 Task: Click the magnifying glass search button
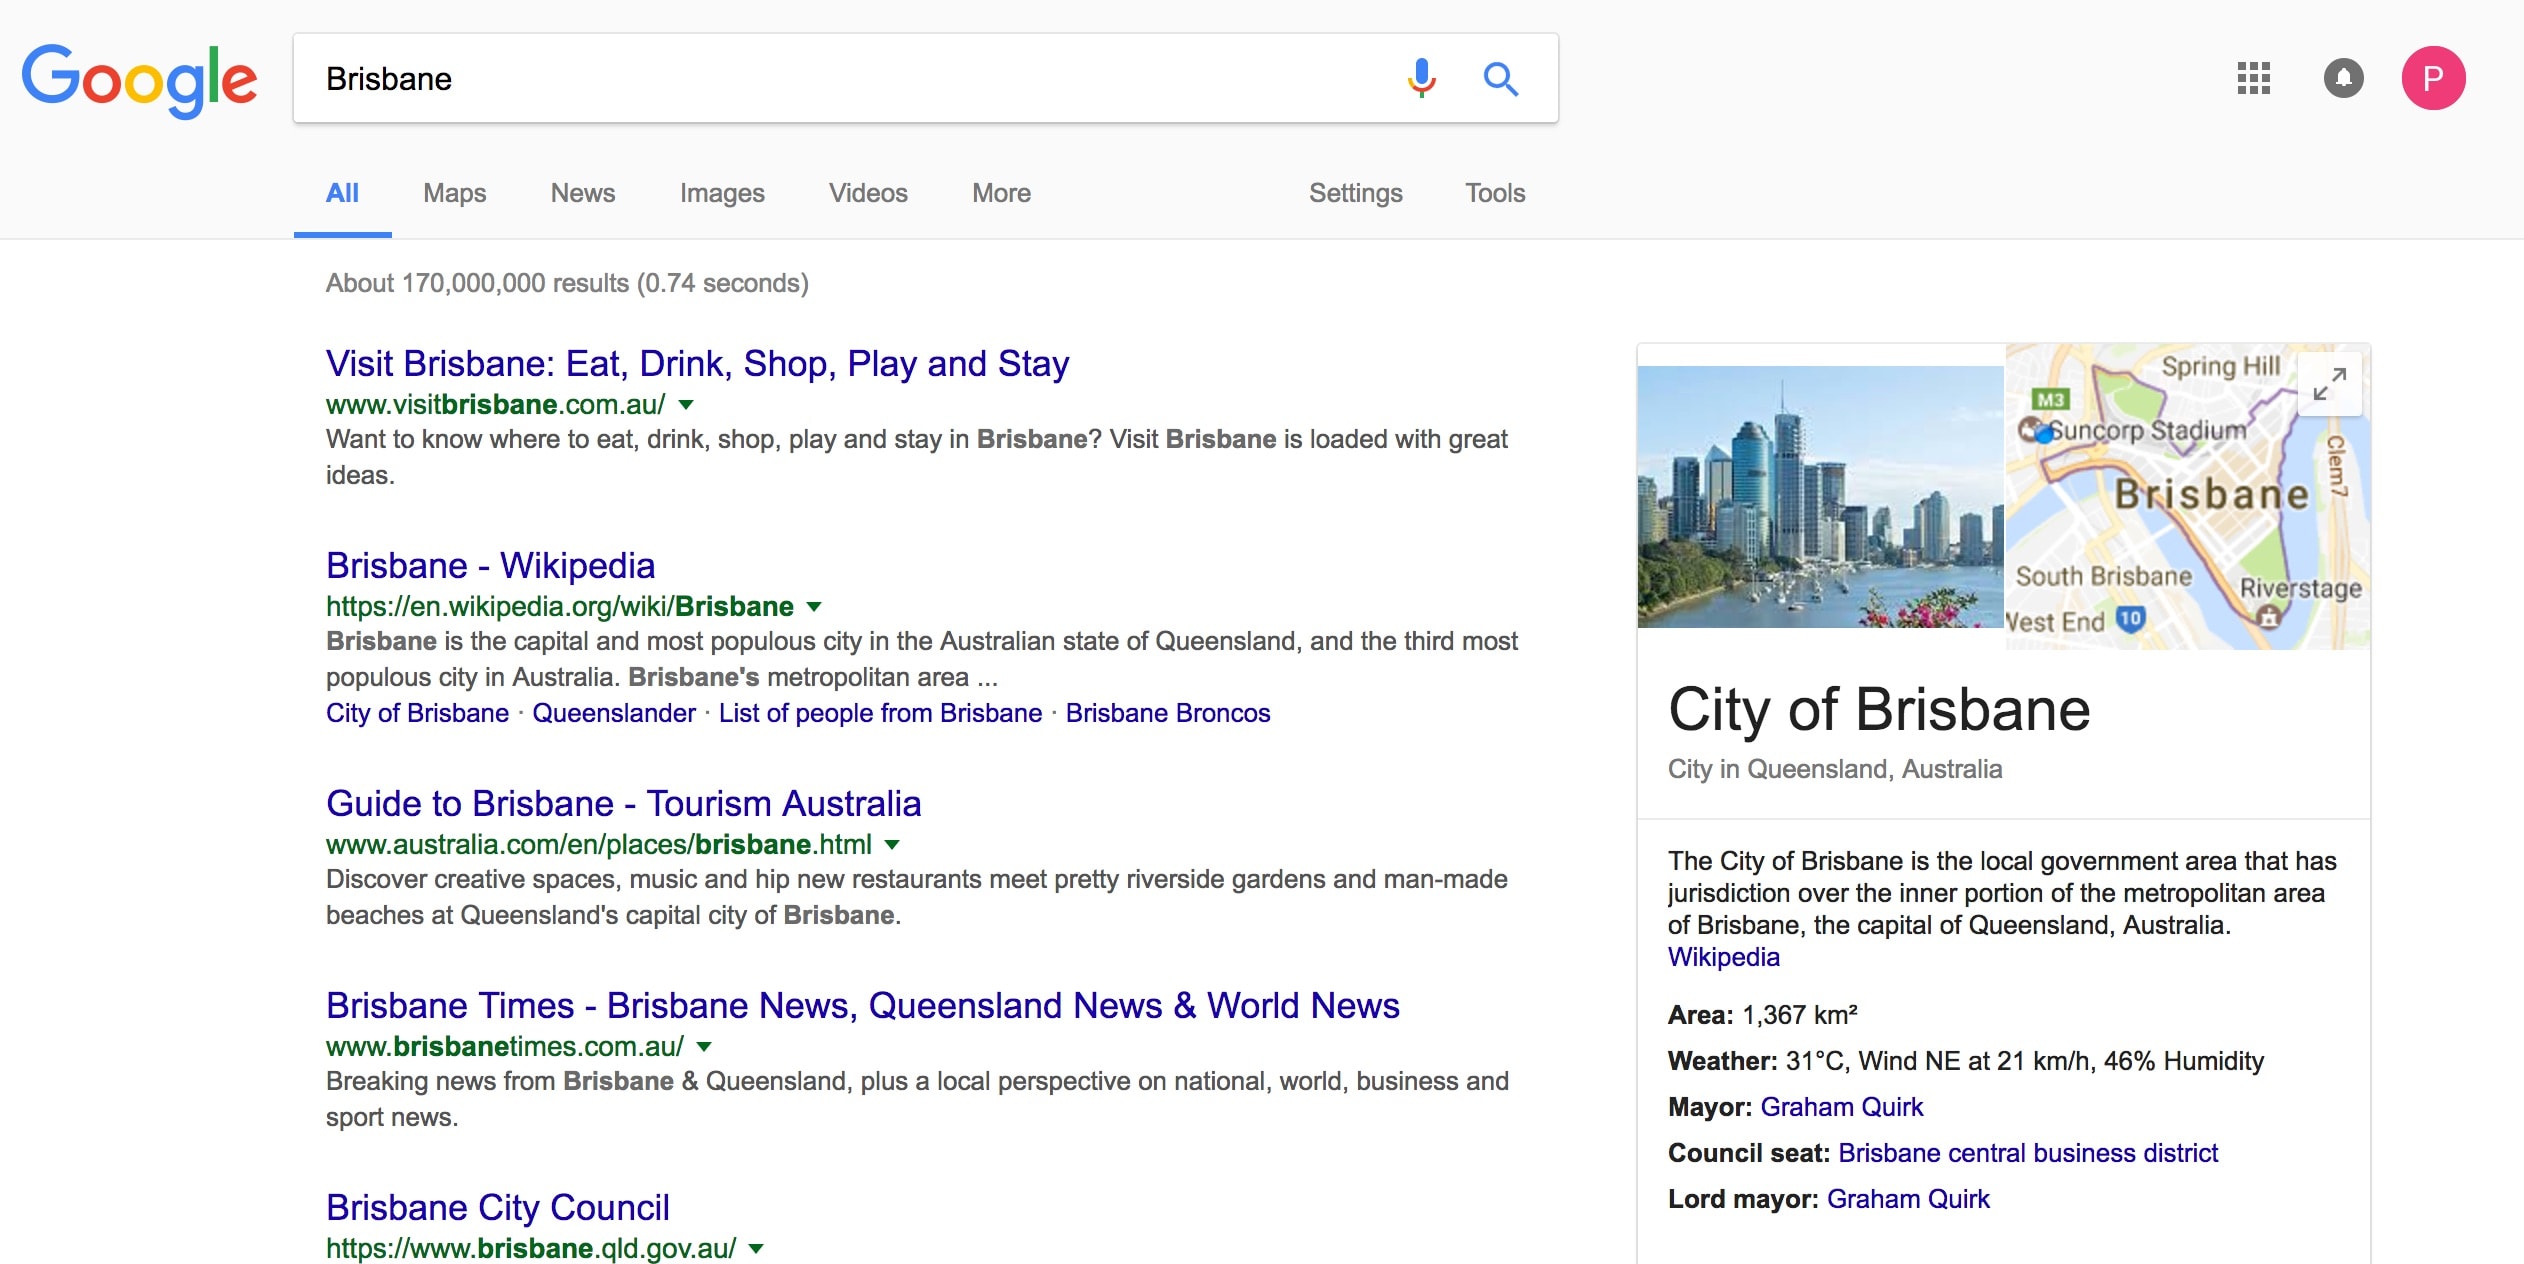(1500, 78)
